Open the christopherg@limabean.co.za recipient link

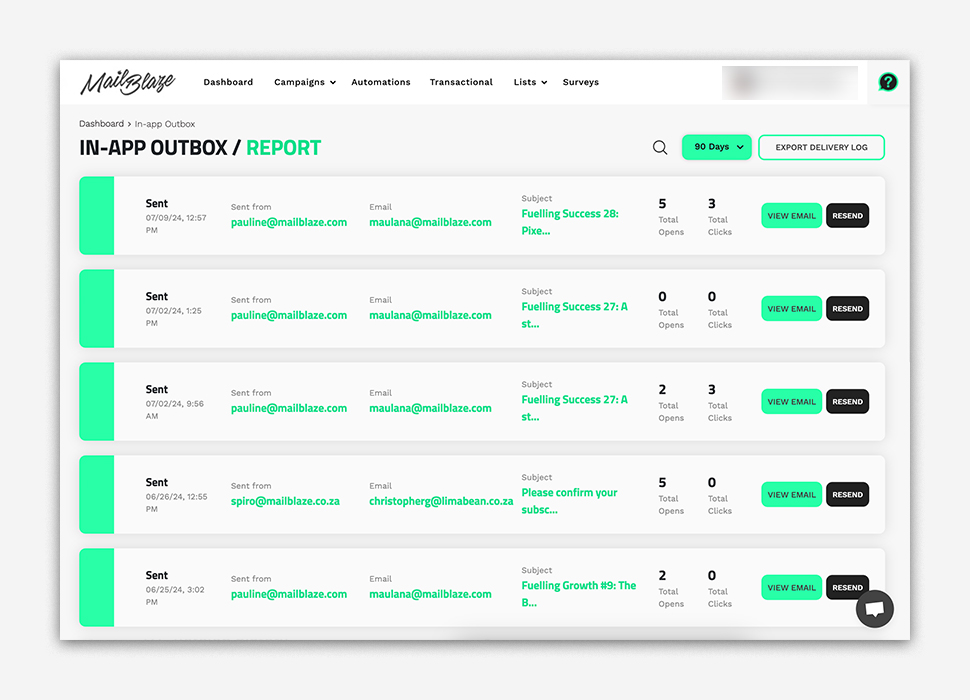tap(441, 501)
